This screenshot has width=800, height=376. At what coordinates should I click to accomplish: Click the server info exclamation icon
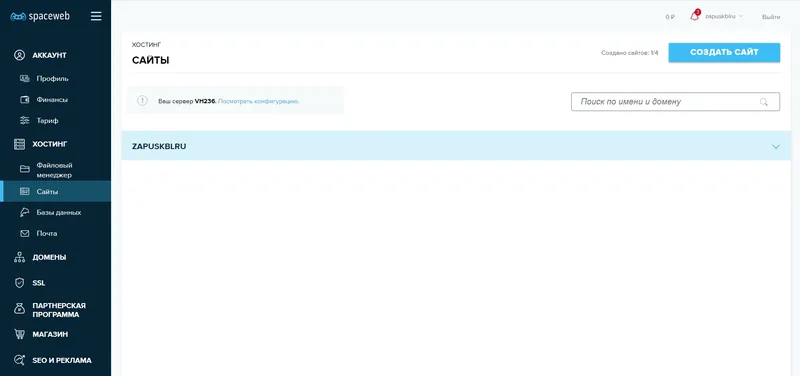(142, 101)
